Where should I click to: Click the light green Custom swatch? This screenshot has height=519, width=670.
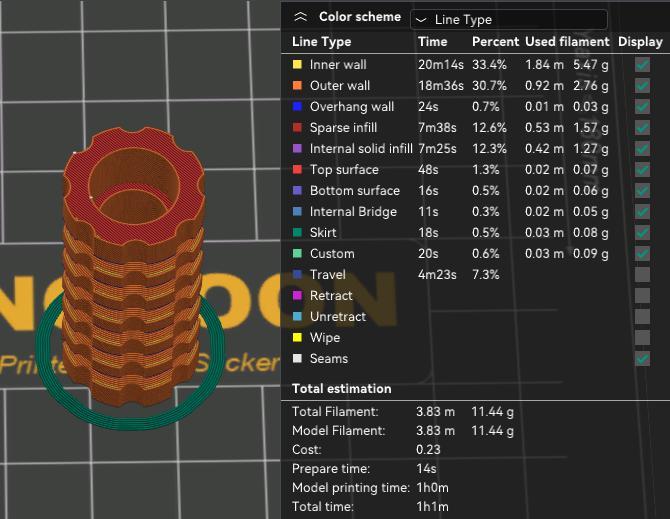tap(297, 253)
